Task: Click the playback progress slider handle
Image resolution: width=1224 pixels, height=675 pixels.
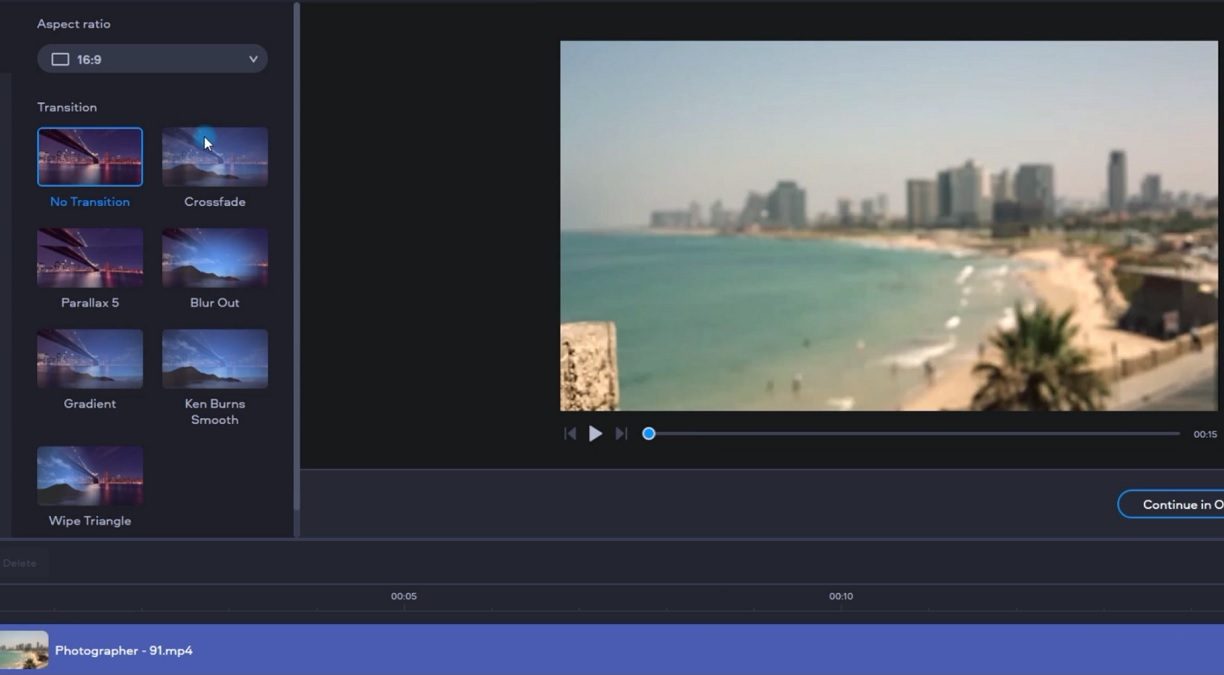Action: point(648,433)
